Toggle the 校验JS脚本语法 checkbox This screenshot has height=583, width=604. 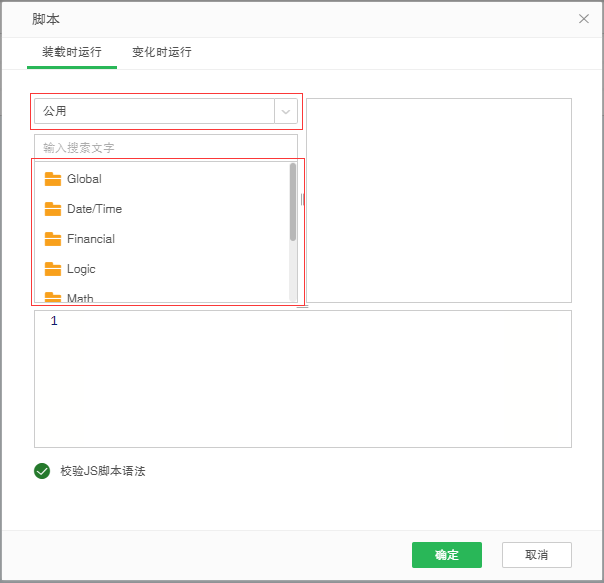point(42,471)
